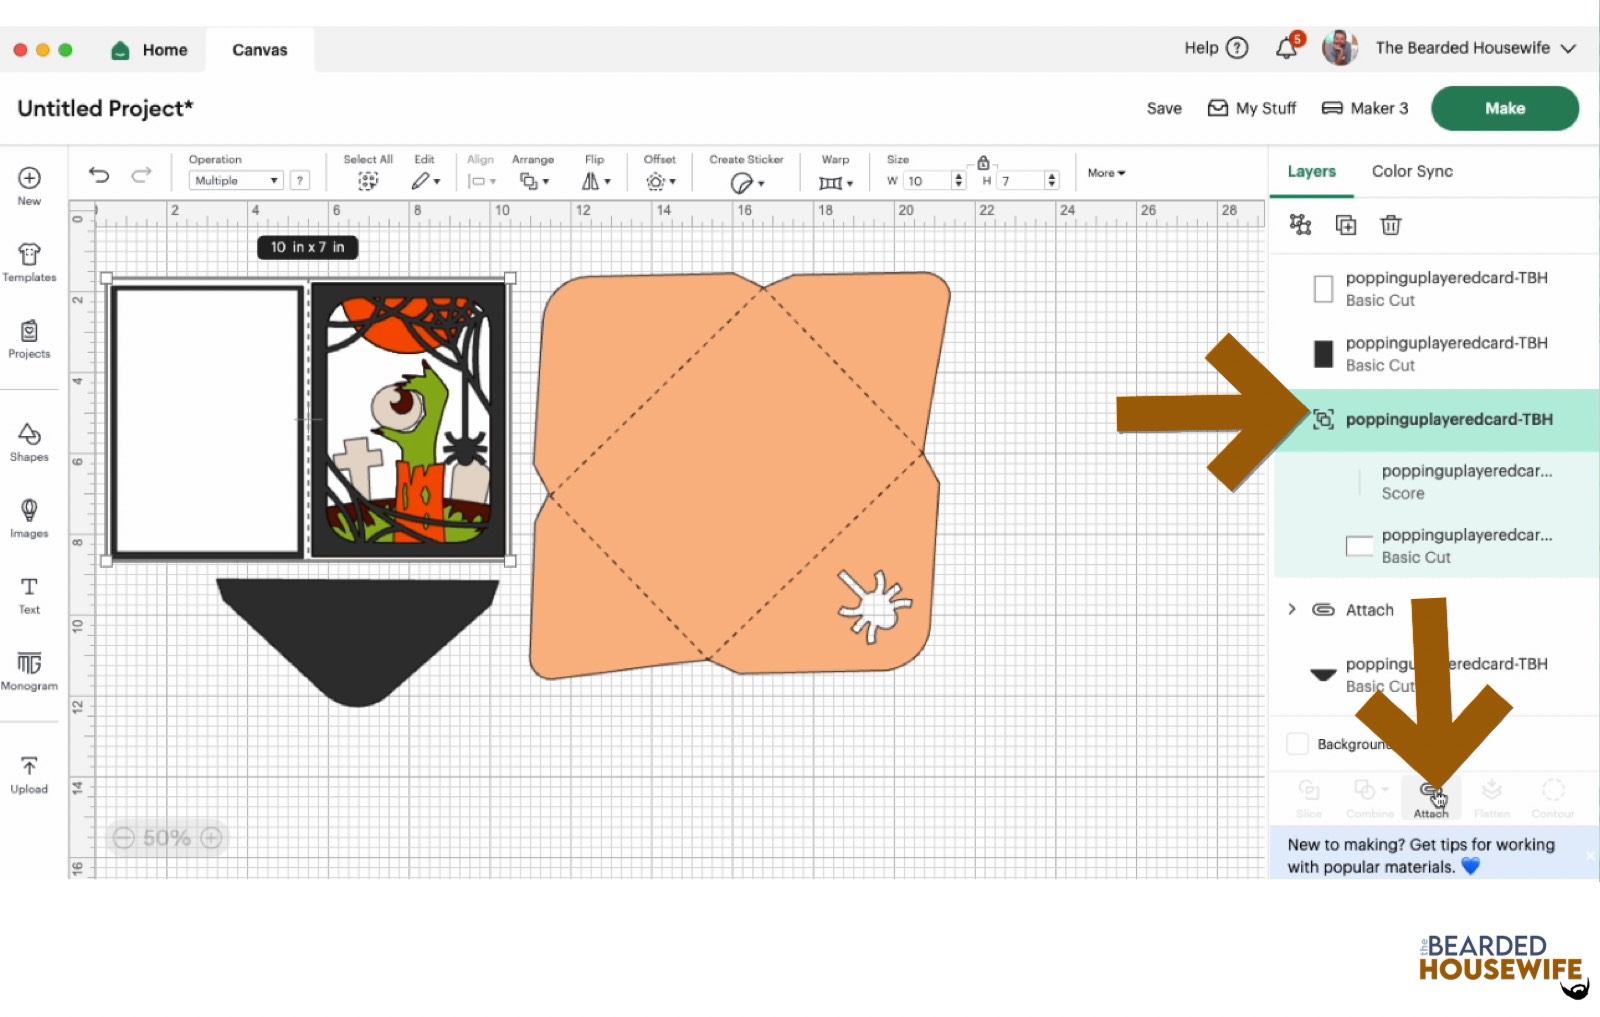Open the More toolbar menu
The width and height of the screenshot is (1600, 1017).
click(1106, 173)
